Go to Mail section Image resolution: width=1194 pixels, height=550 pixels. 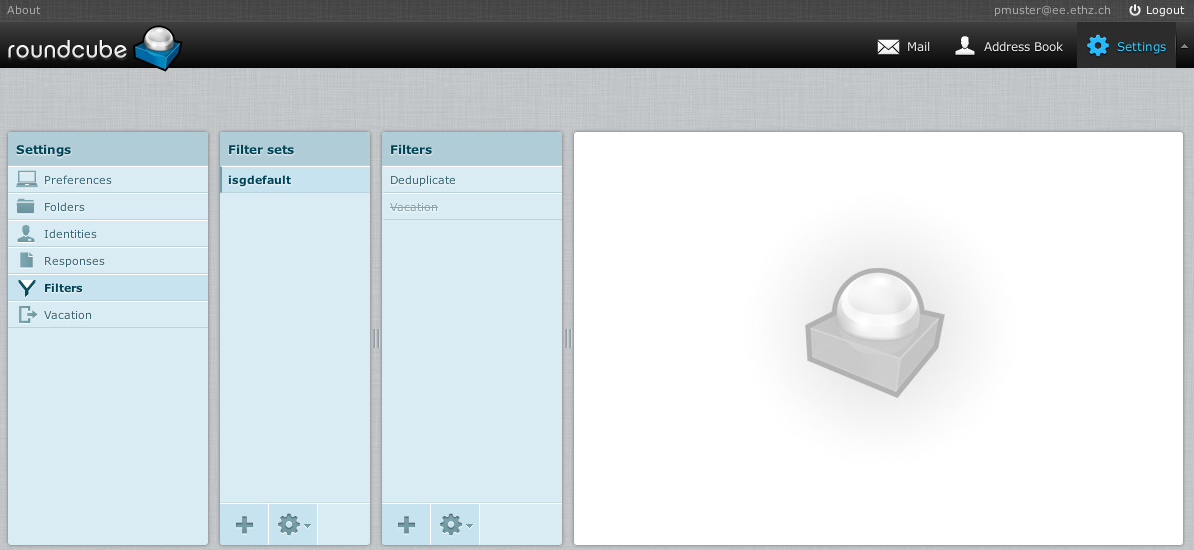coord(904,46)
